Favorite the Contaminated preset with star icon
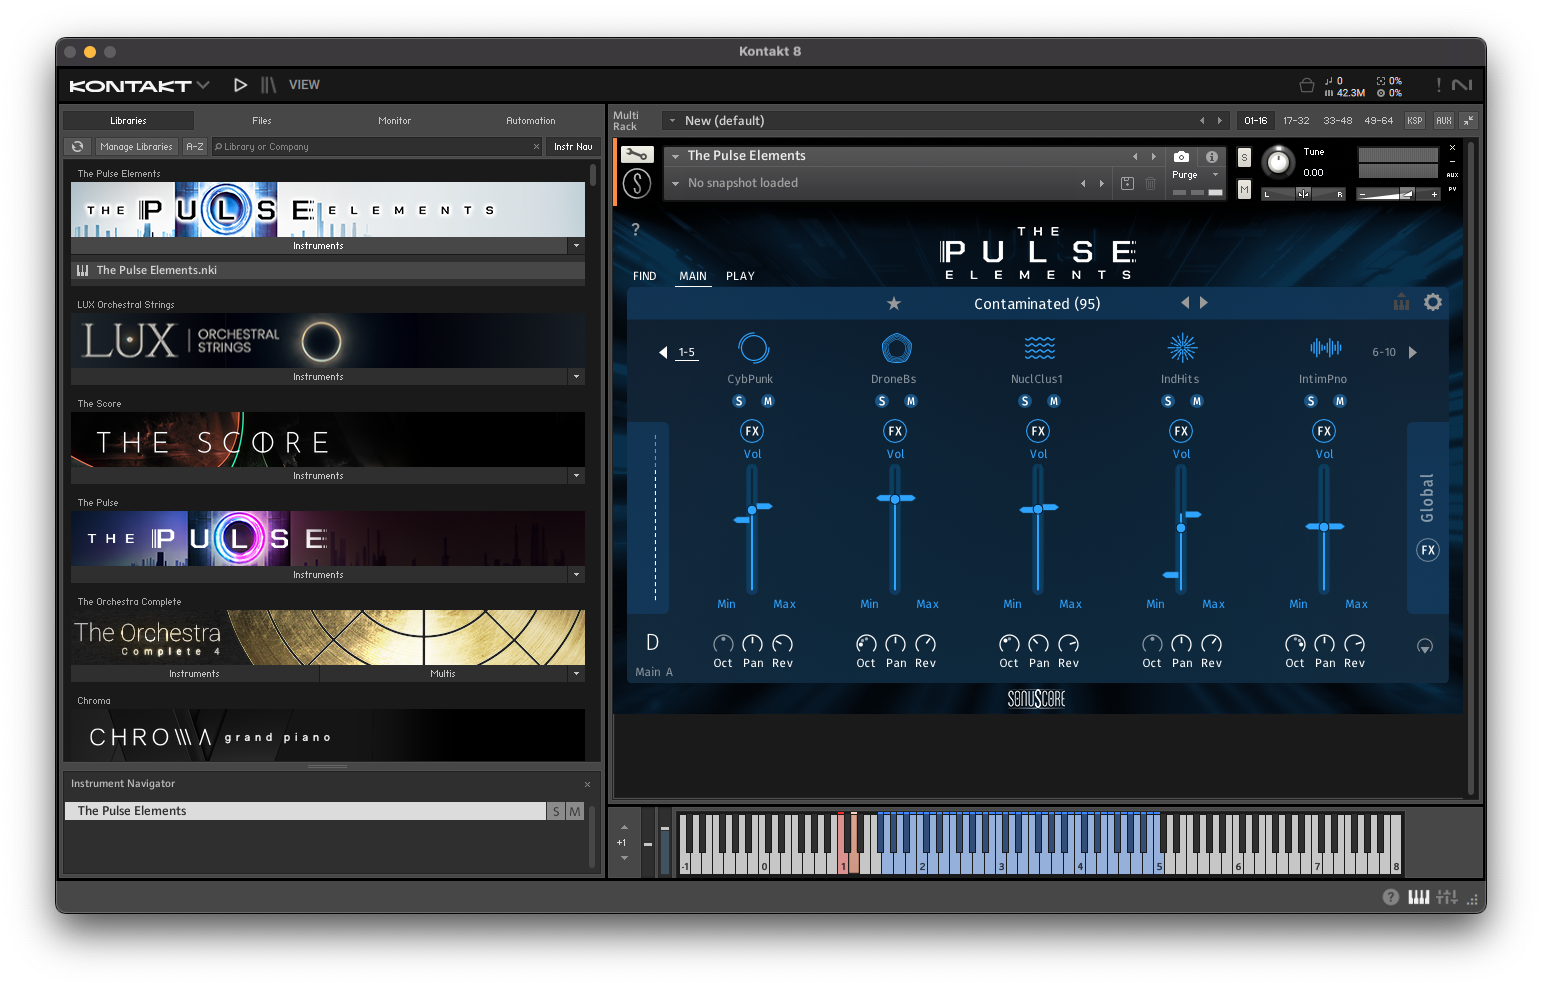Screen dimensions: 1542x987 pyautogui.click(x=894, y=304)
